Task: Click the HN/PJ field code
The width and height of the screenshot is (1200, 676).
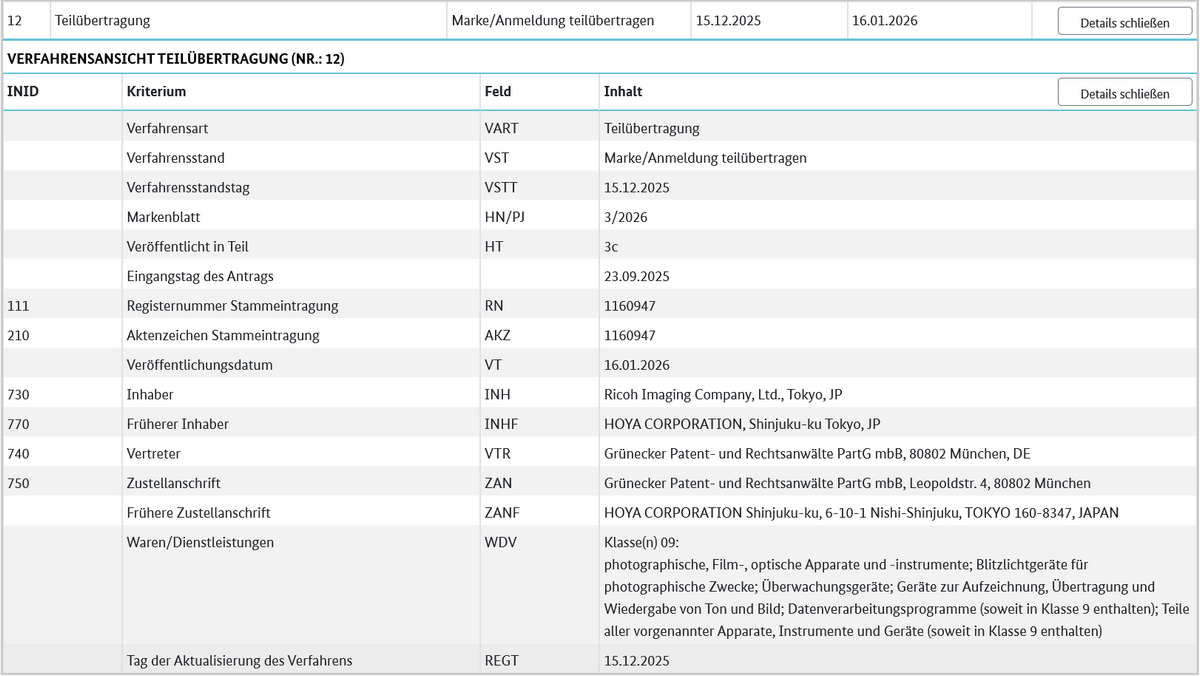Action: 503,217
